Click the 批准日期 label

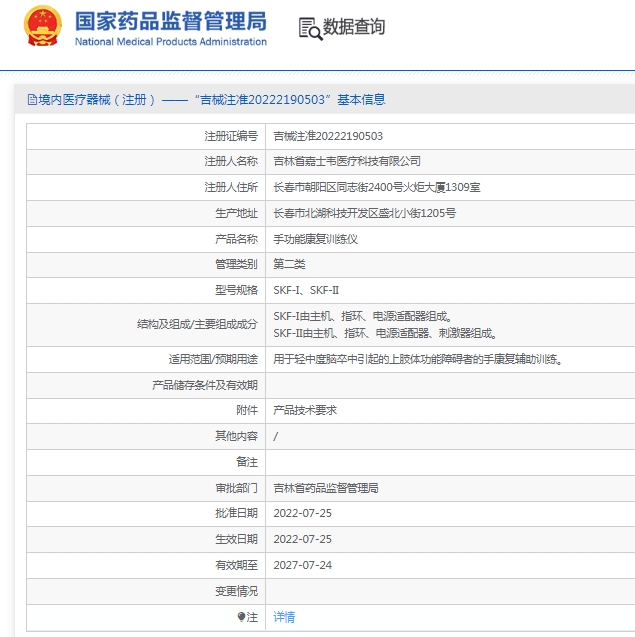[x=236, y=513]
